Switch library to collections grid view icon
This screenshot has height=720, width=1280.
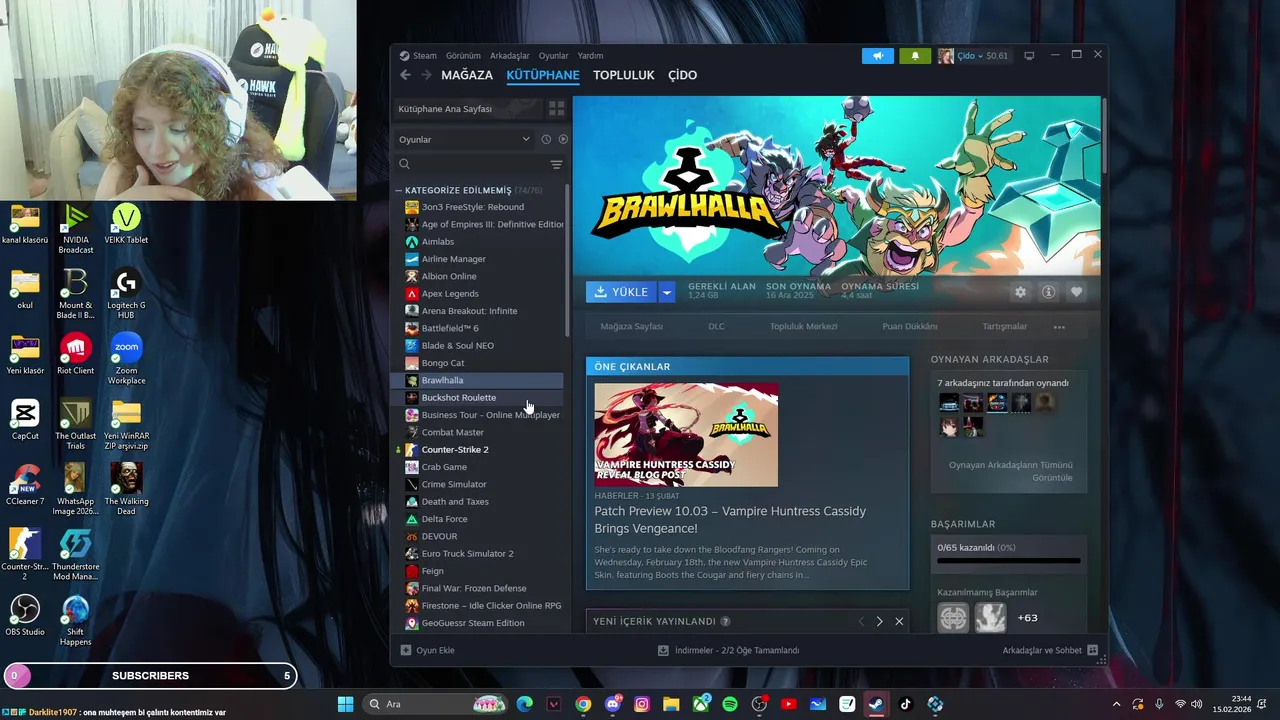point(556,108)
